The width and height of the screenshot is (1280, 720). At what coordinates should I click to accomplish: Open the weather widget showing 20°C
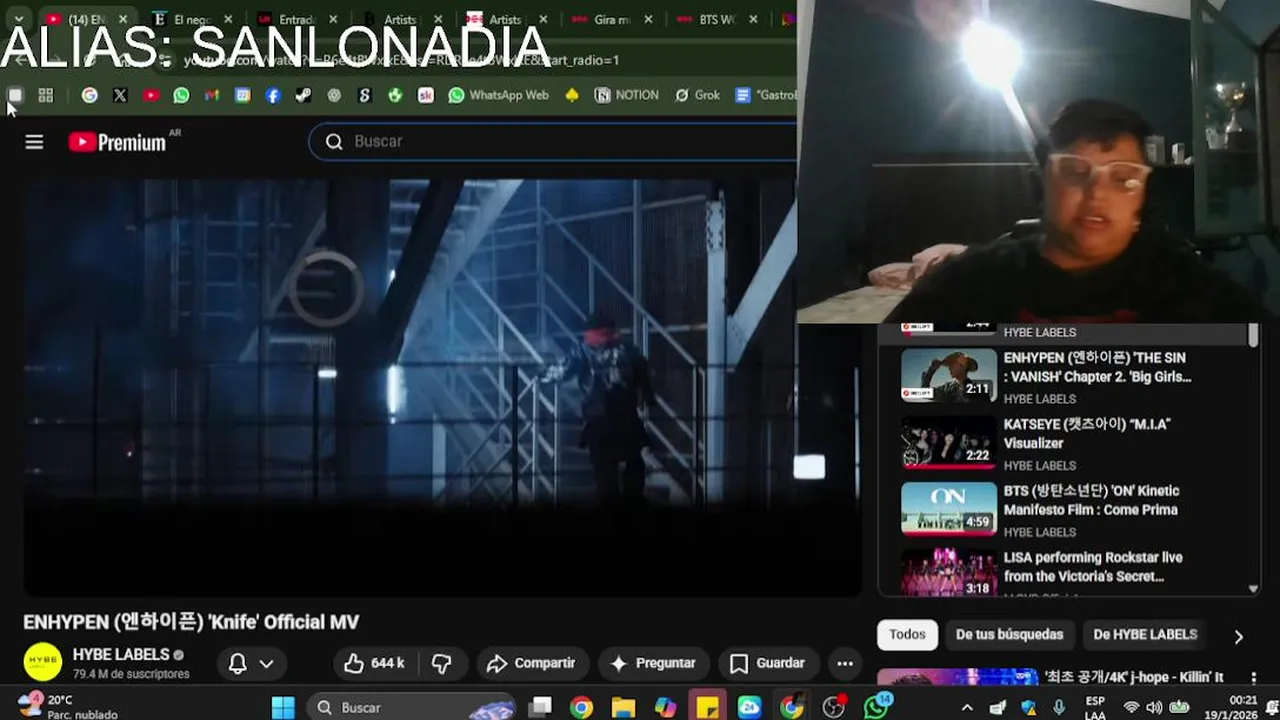tap(68, 707)
